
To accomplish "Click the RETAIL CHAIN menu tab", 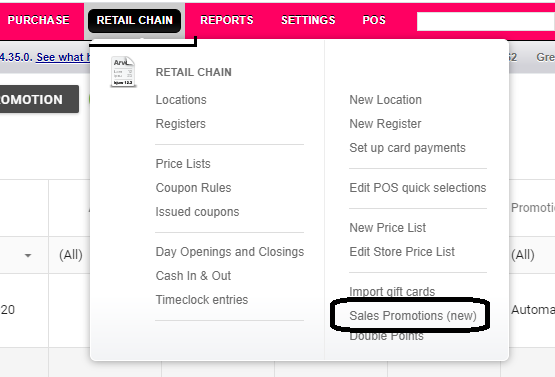I will 135,21.
